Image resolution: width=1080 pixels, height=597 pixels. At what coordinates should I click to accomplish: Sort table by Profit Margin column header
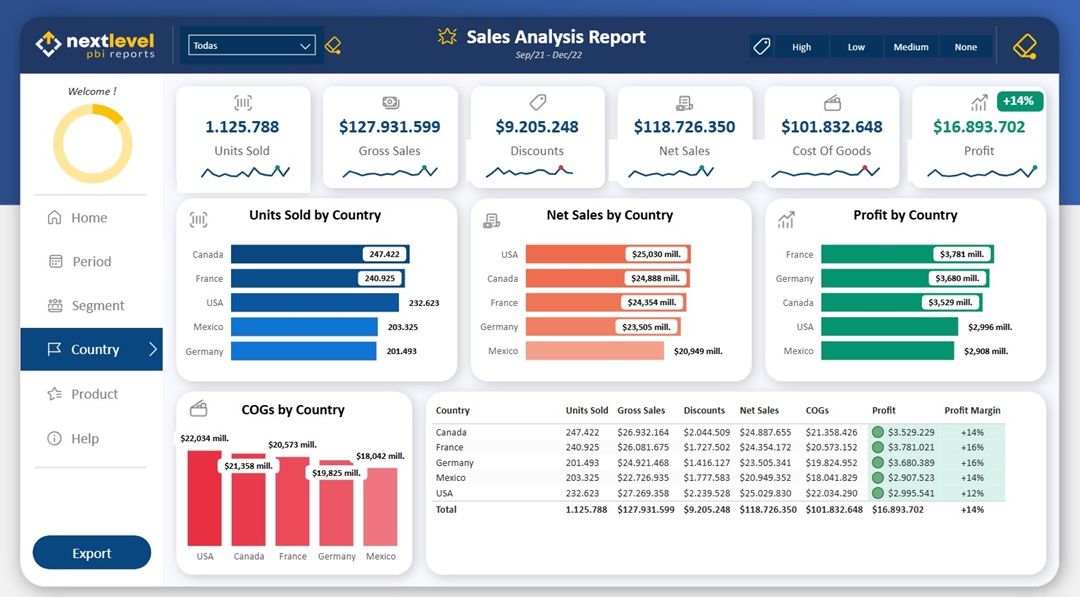pos(972,410)
